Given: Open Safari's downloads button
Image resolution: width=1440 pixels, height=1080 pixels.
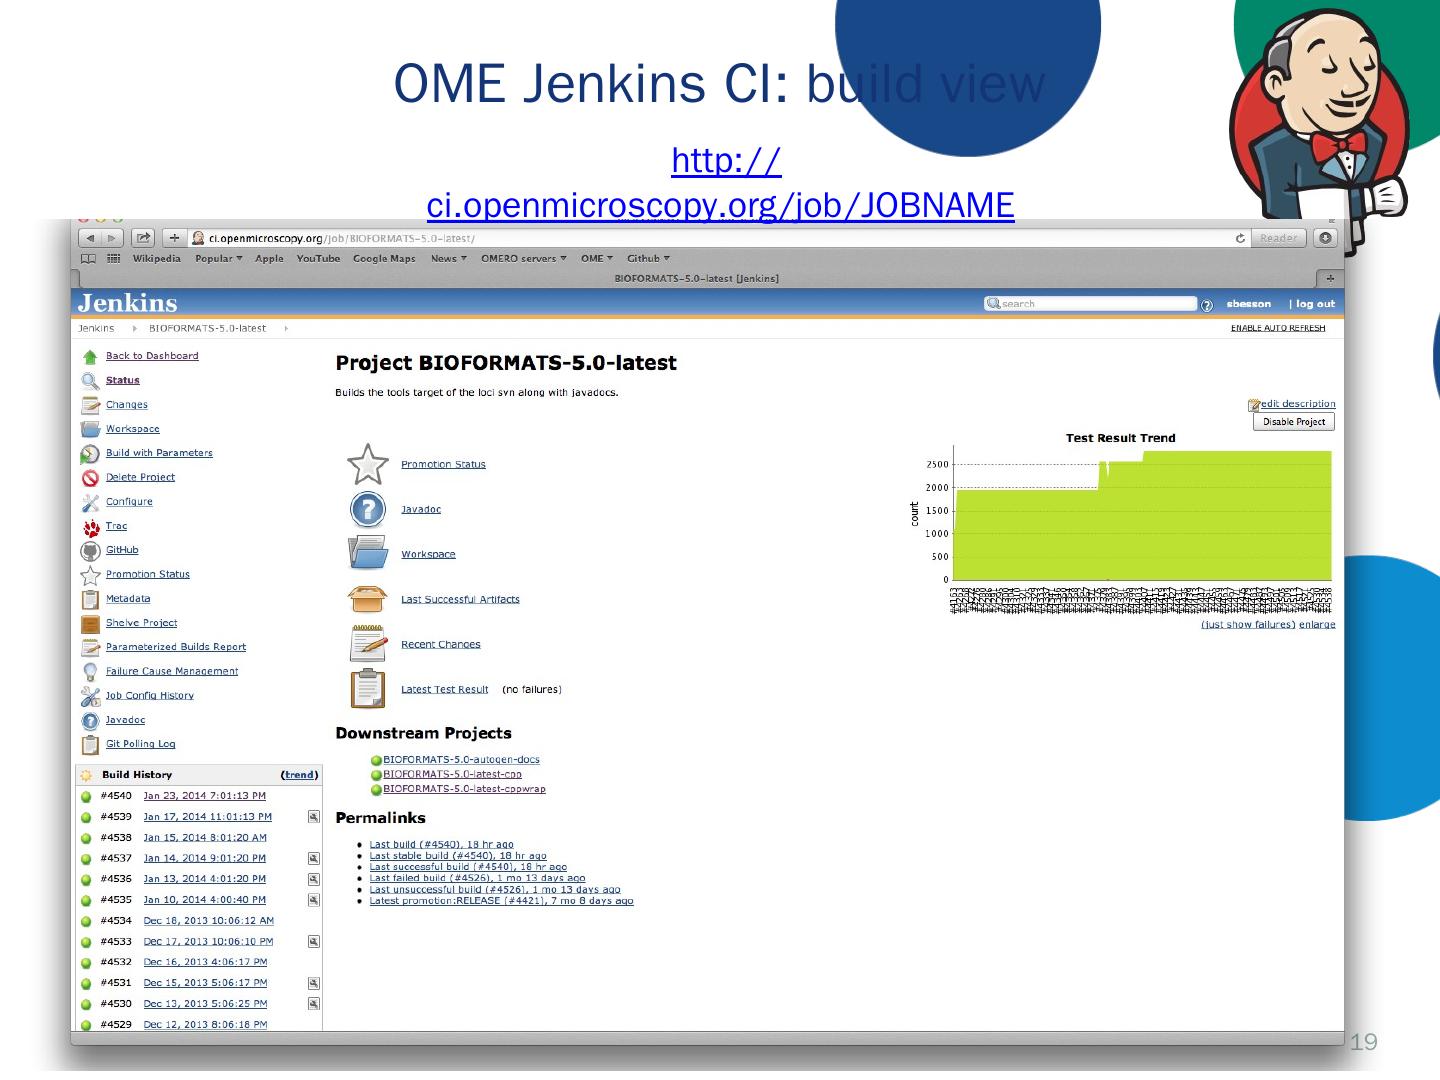Looking at the screenshot, I should 1326,238.
